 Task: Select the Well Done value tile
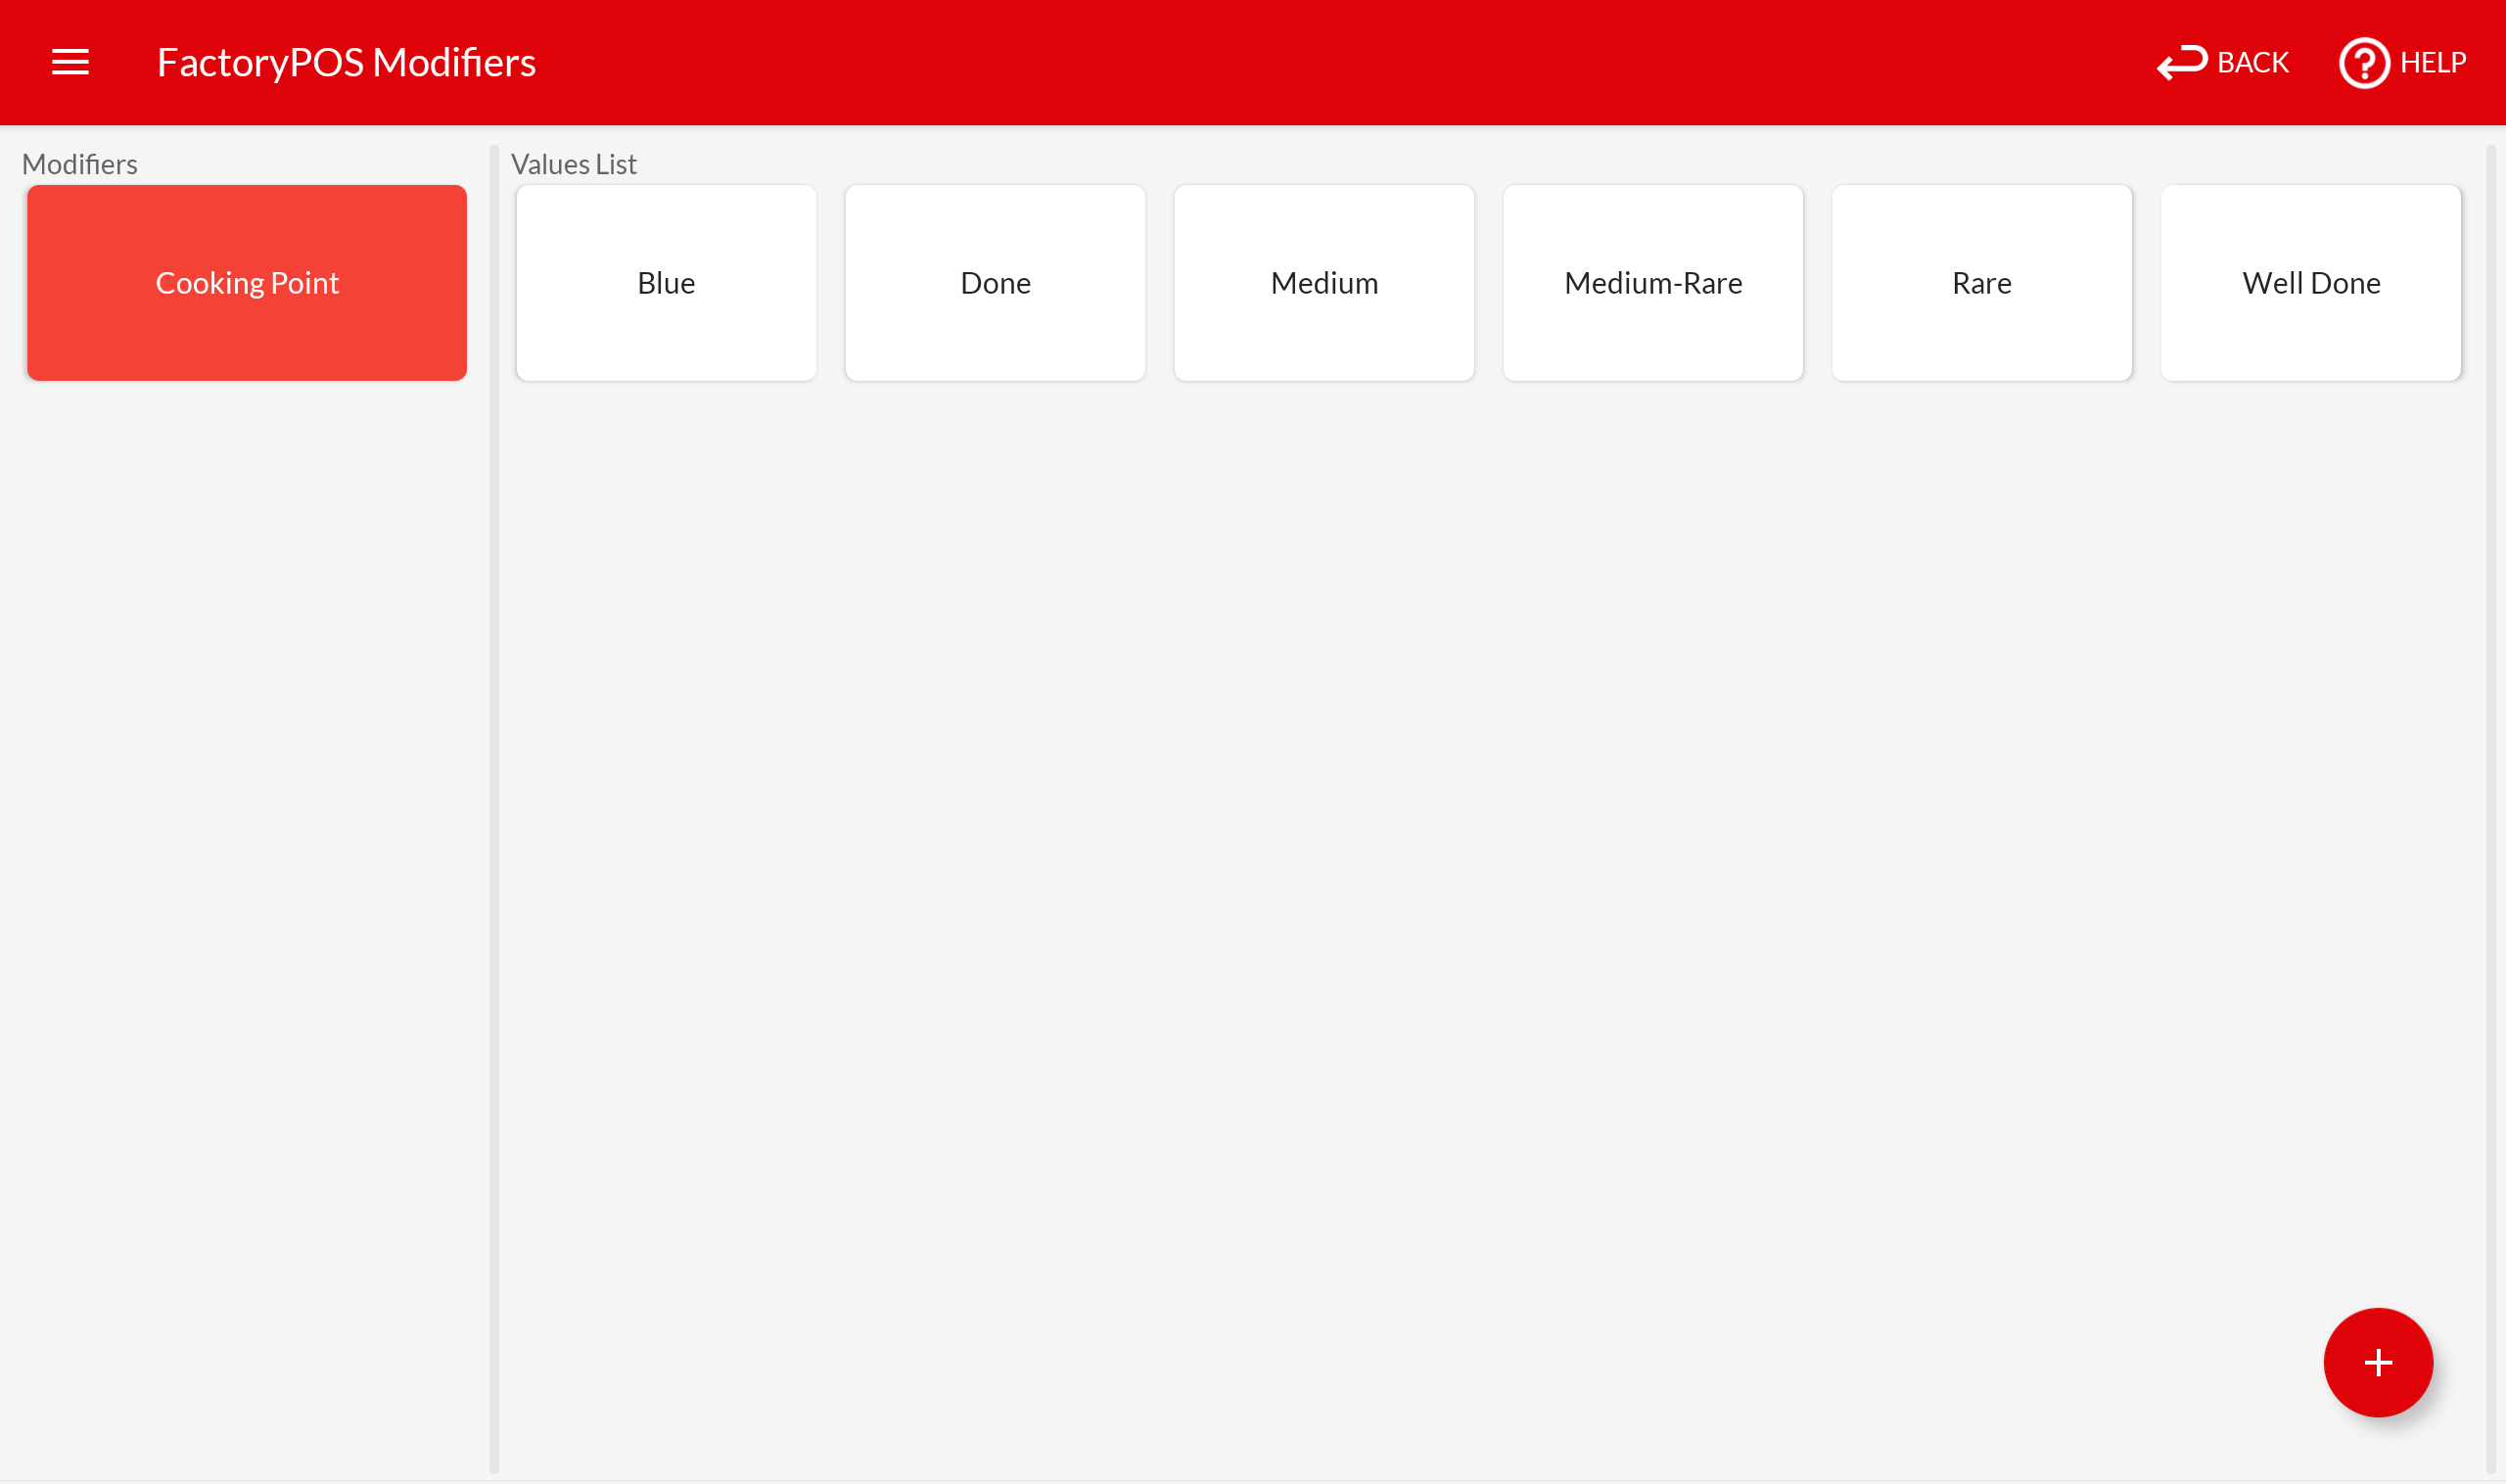coord(2310,283)
